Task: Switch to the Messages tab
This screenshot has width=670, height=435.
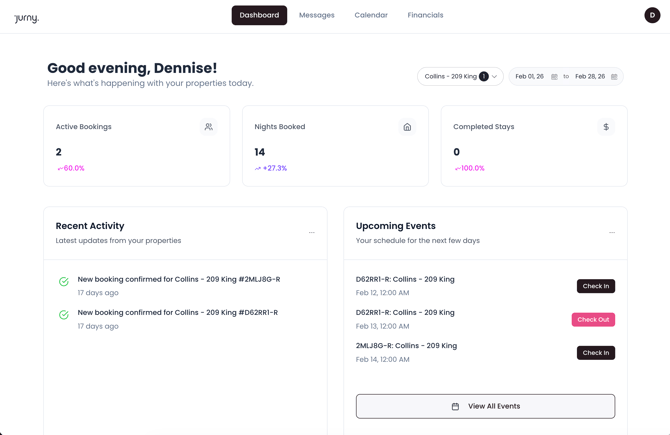Action: [x=316, y=15]
